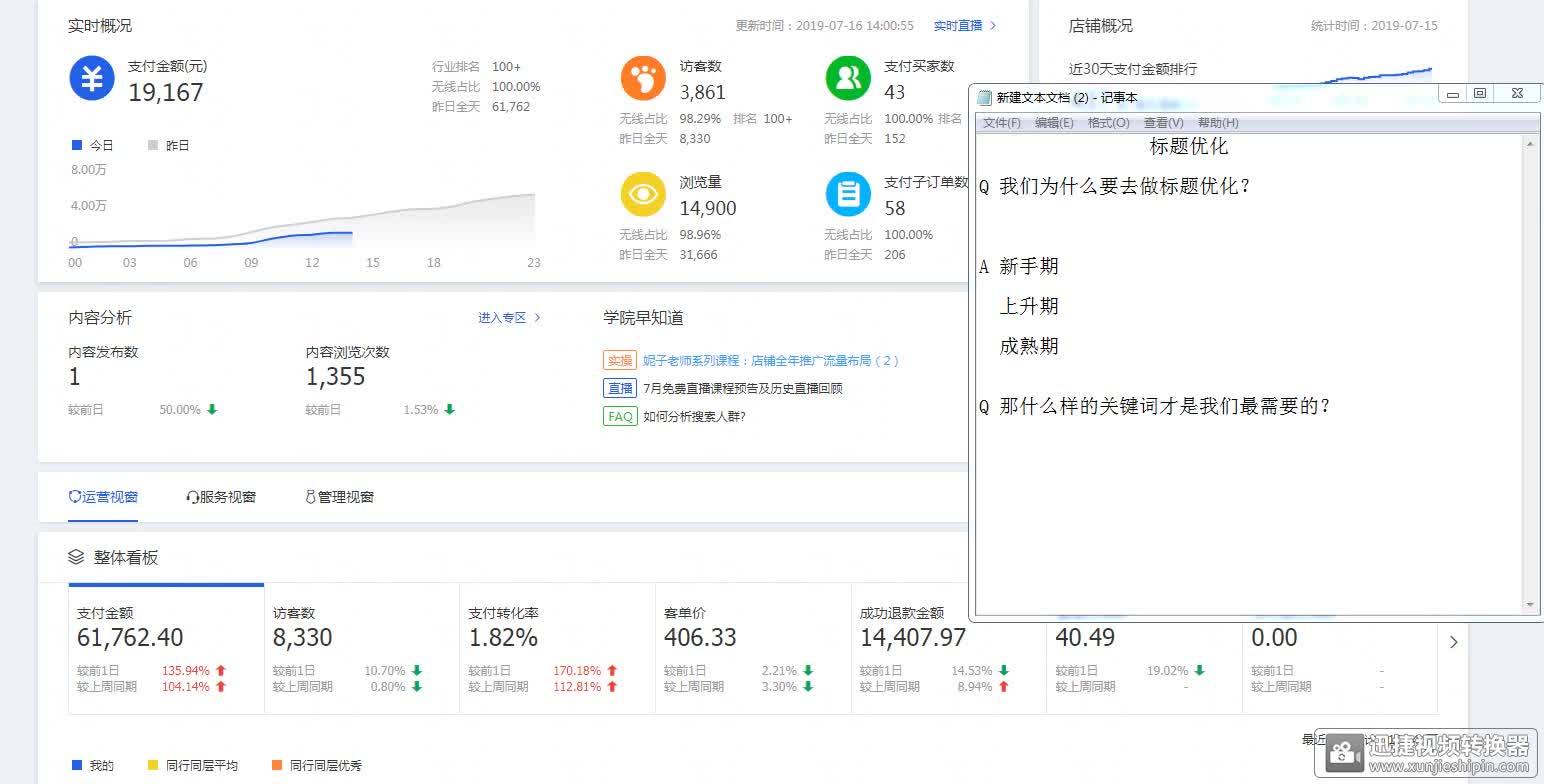
Task: Open 进入专区 content section
Action: (508, 317)
